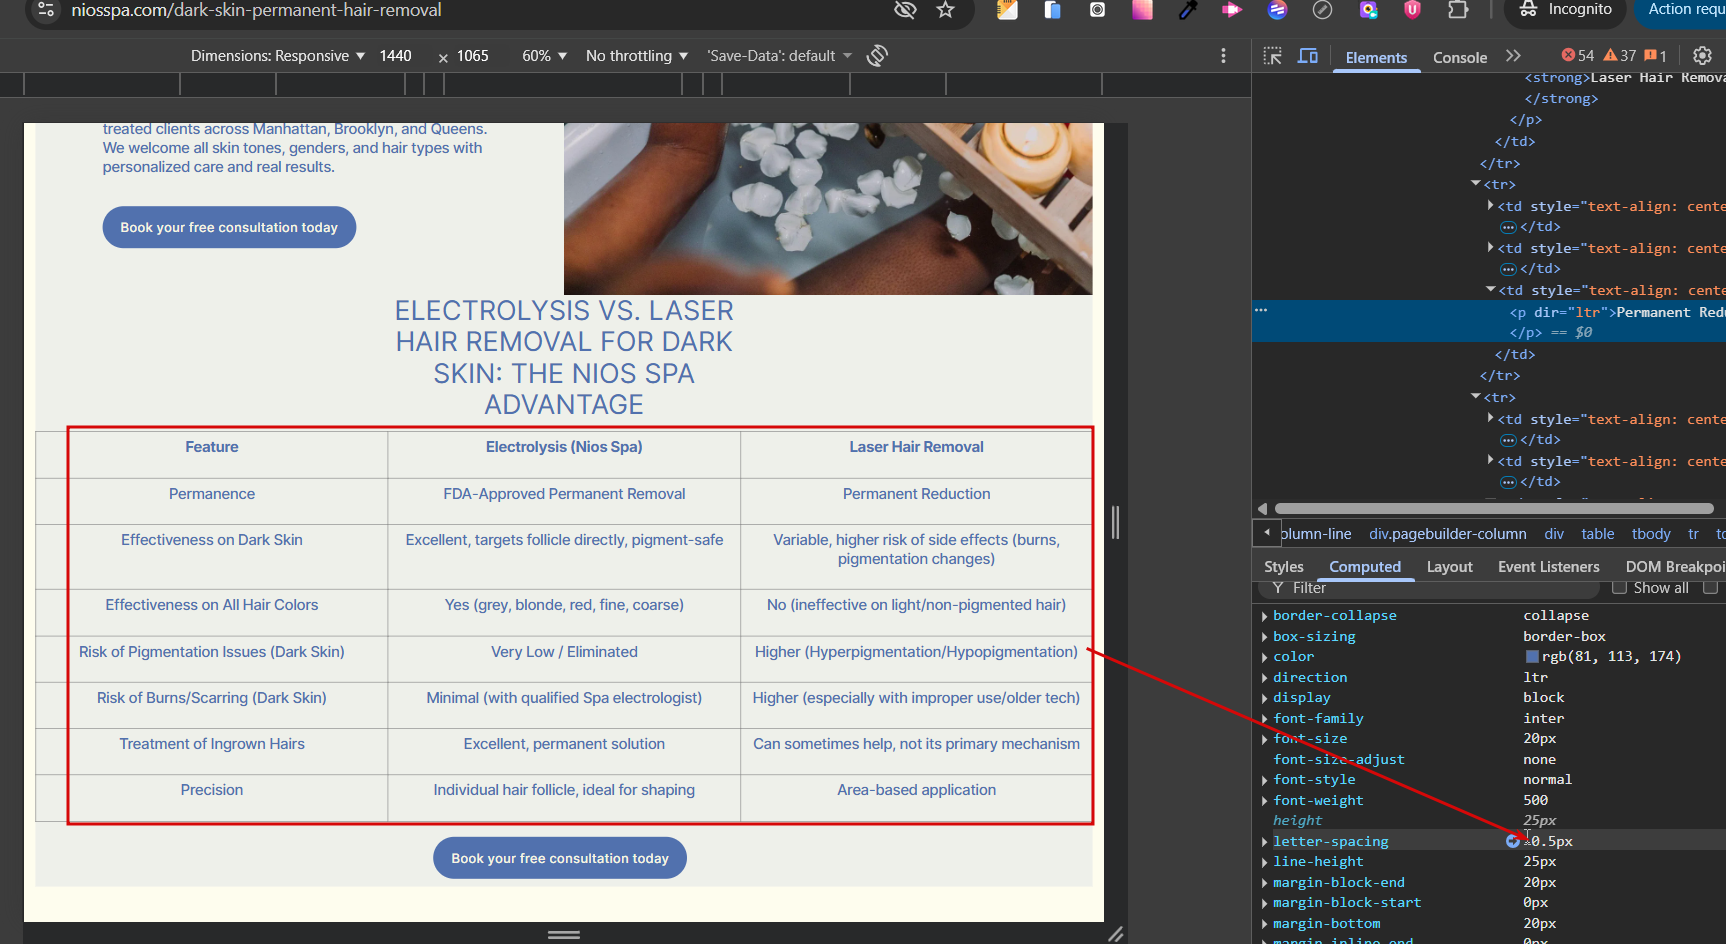Screen dimensions: 1726x944
Task: Toggle the device toolbar icon
Action: (x=1307, y=57)
